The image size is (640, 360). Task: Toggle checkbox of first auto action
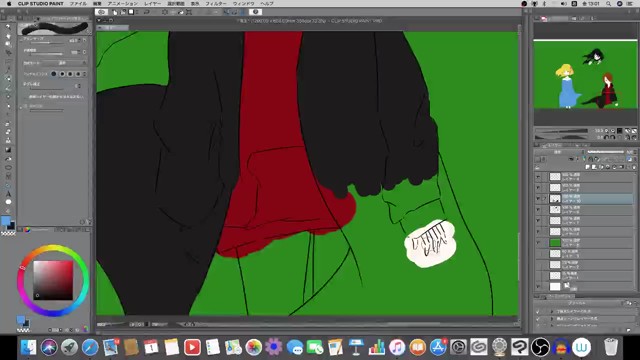pyautogui.click(x=538, y=311)
